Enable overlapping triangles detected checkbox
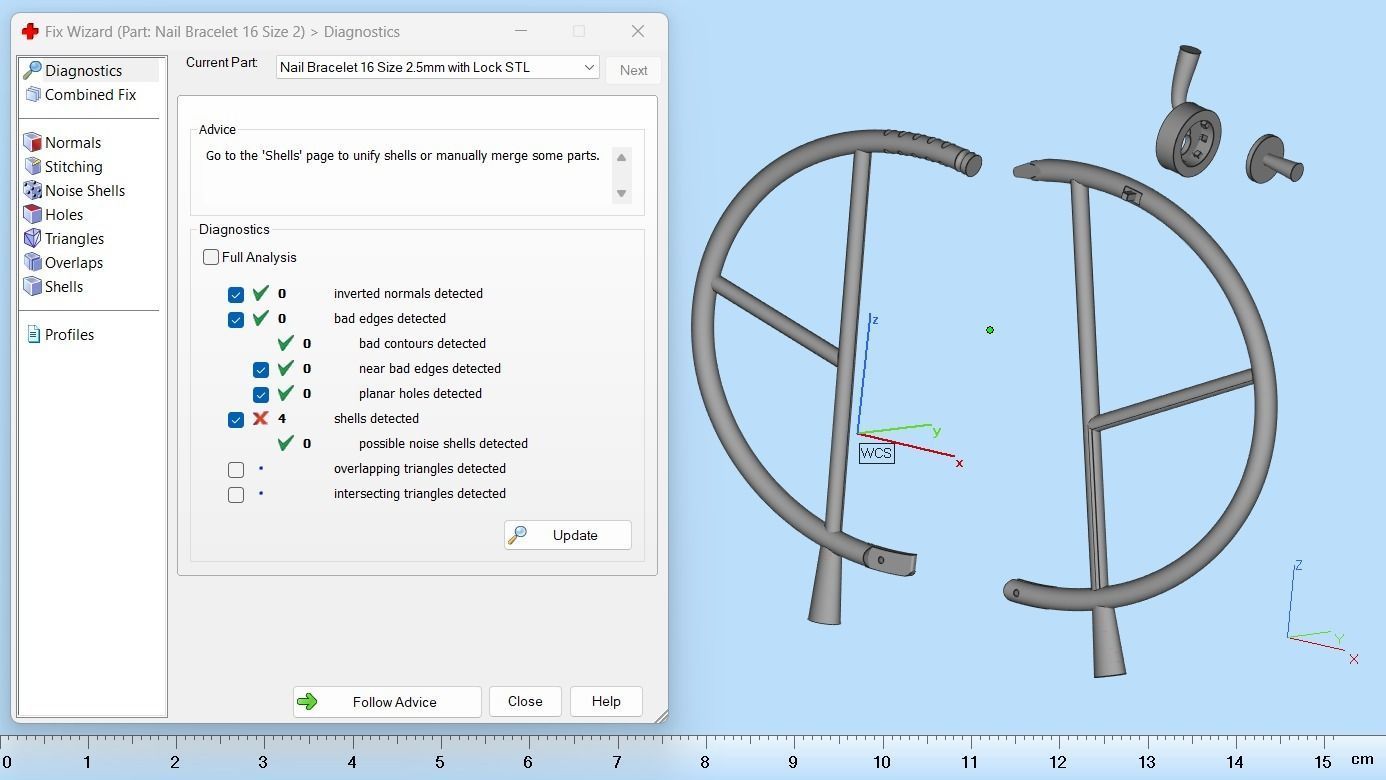 click(x=236, y=469)
